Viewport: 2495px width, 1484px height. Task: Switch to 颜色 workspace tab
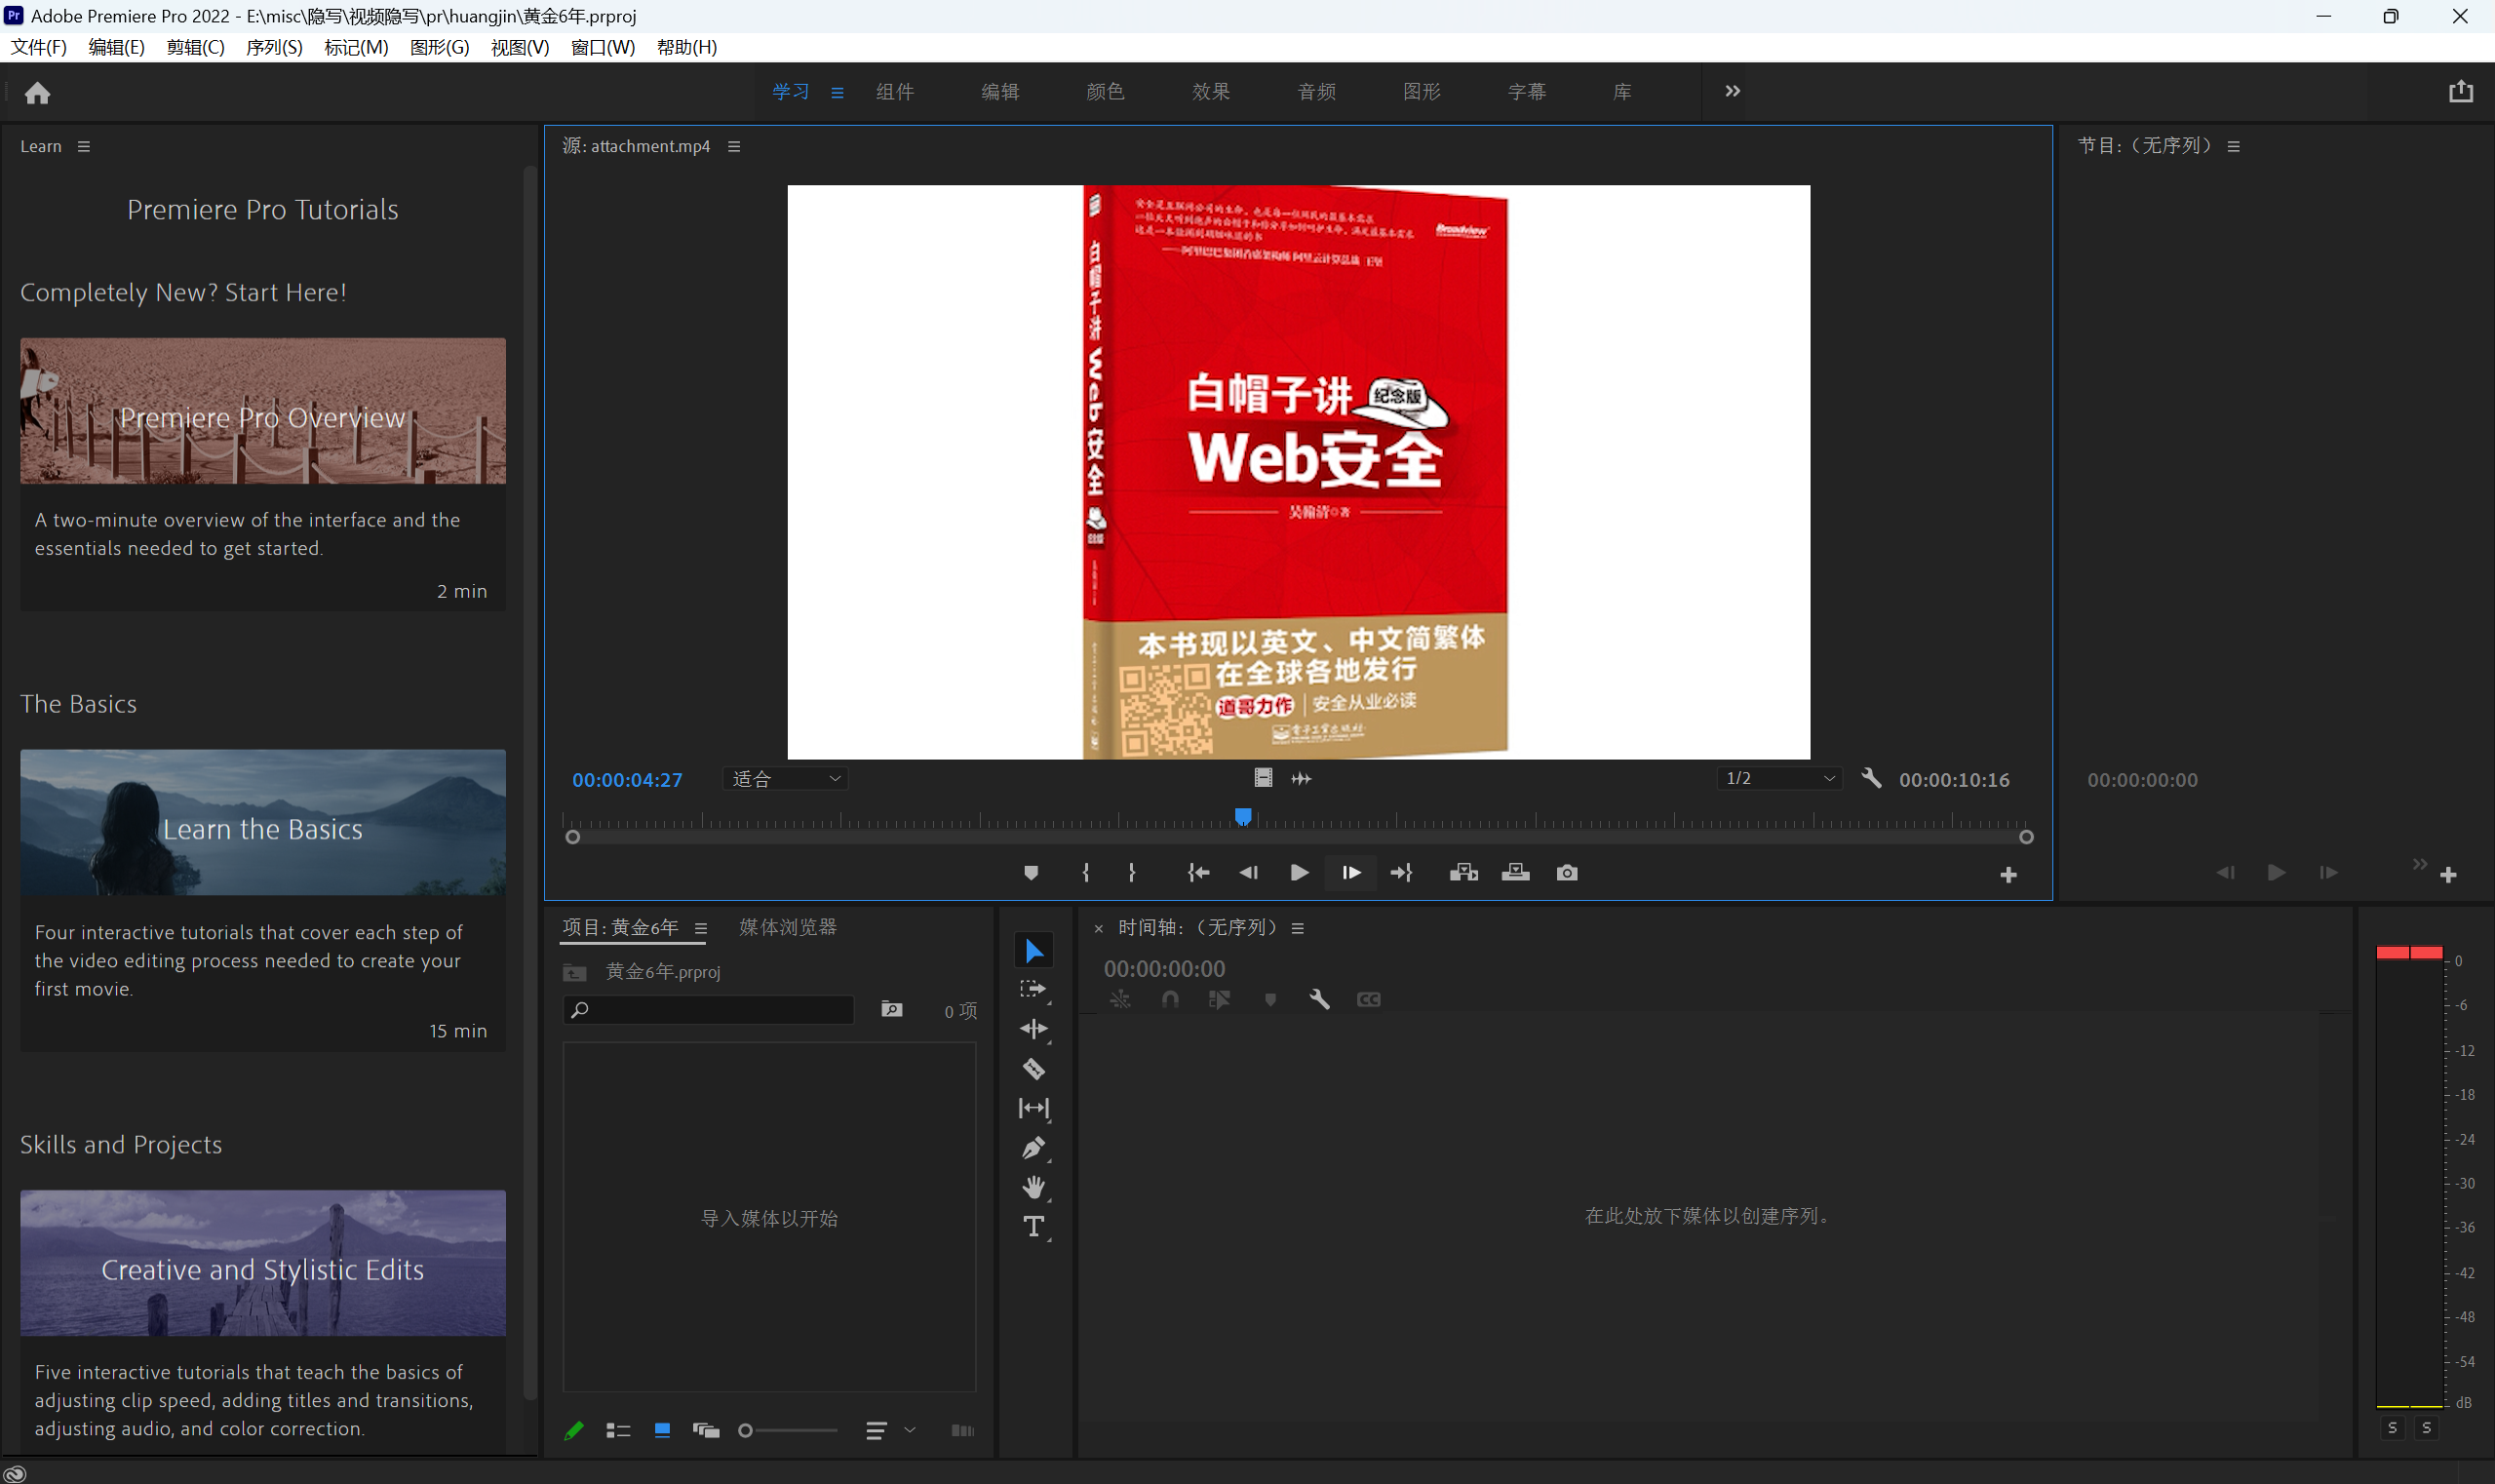pos(1105,92)
